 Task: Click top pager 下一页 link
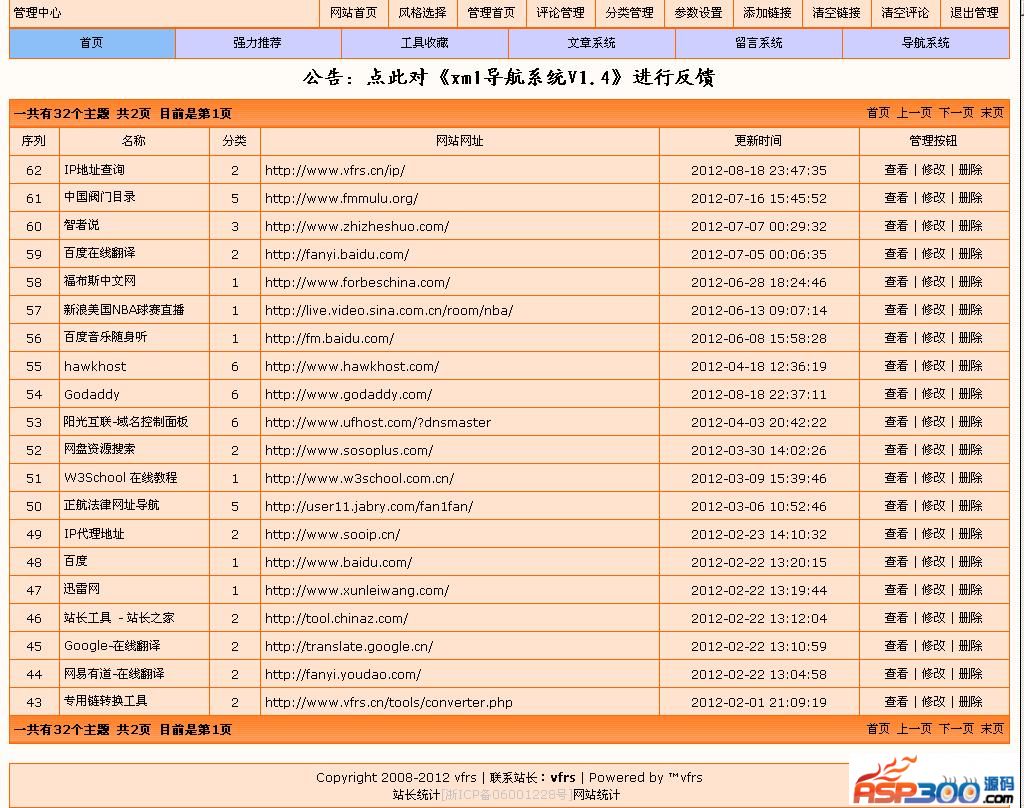[956, 113]
